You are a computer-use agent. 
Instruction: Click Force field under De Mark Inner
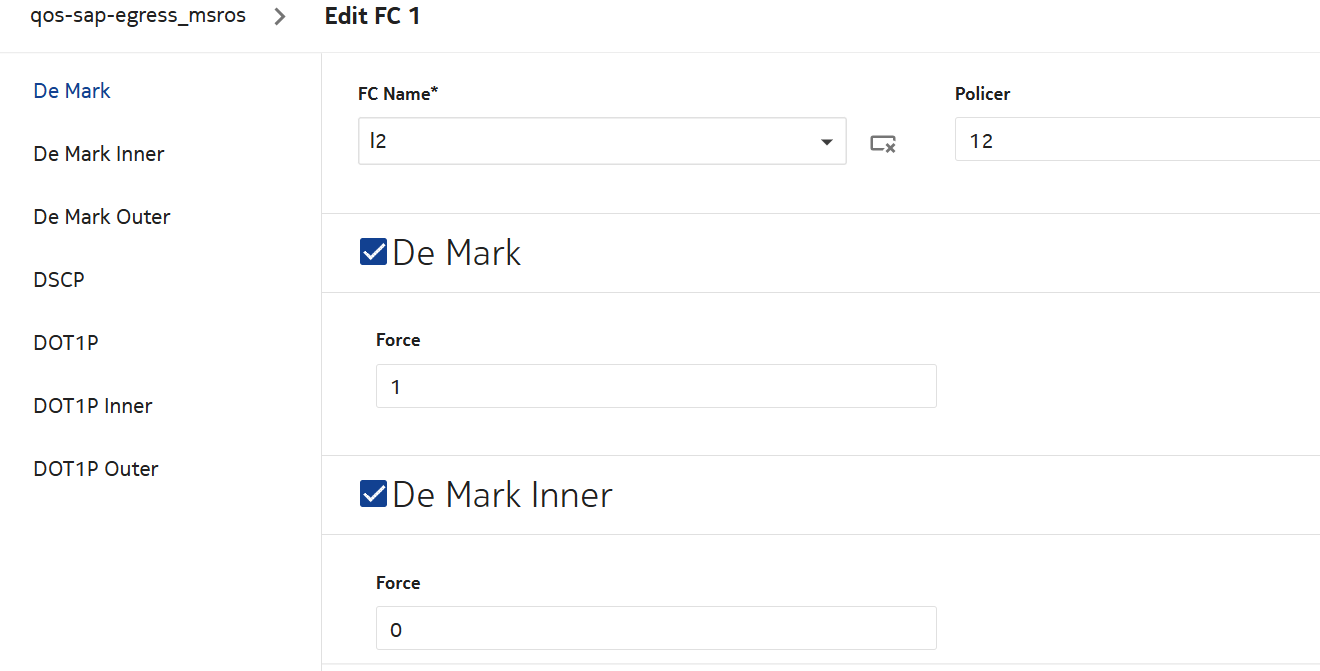(656, 629)
